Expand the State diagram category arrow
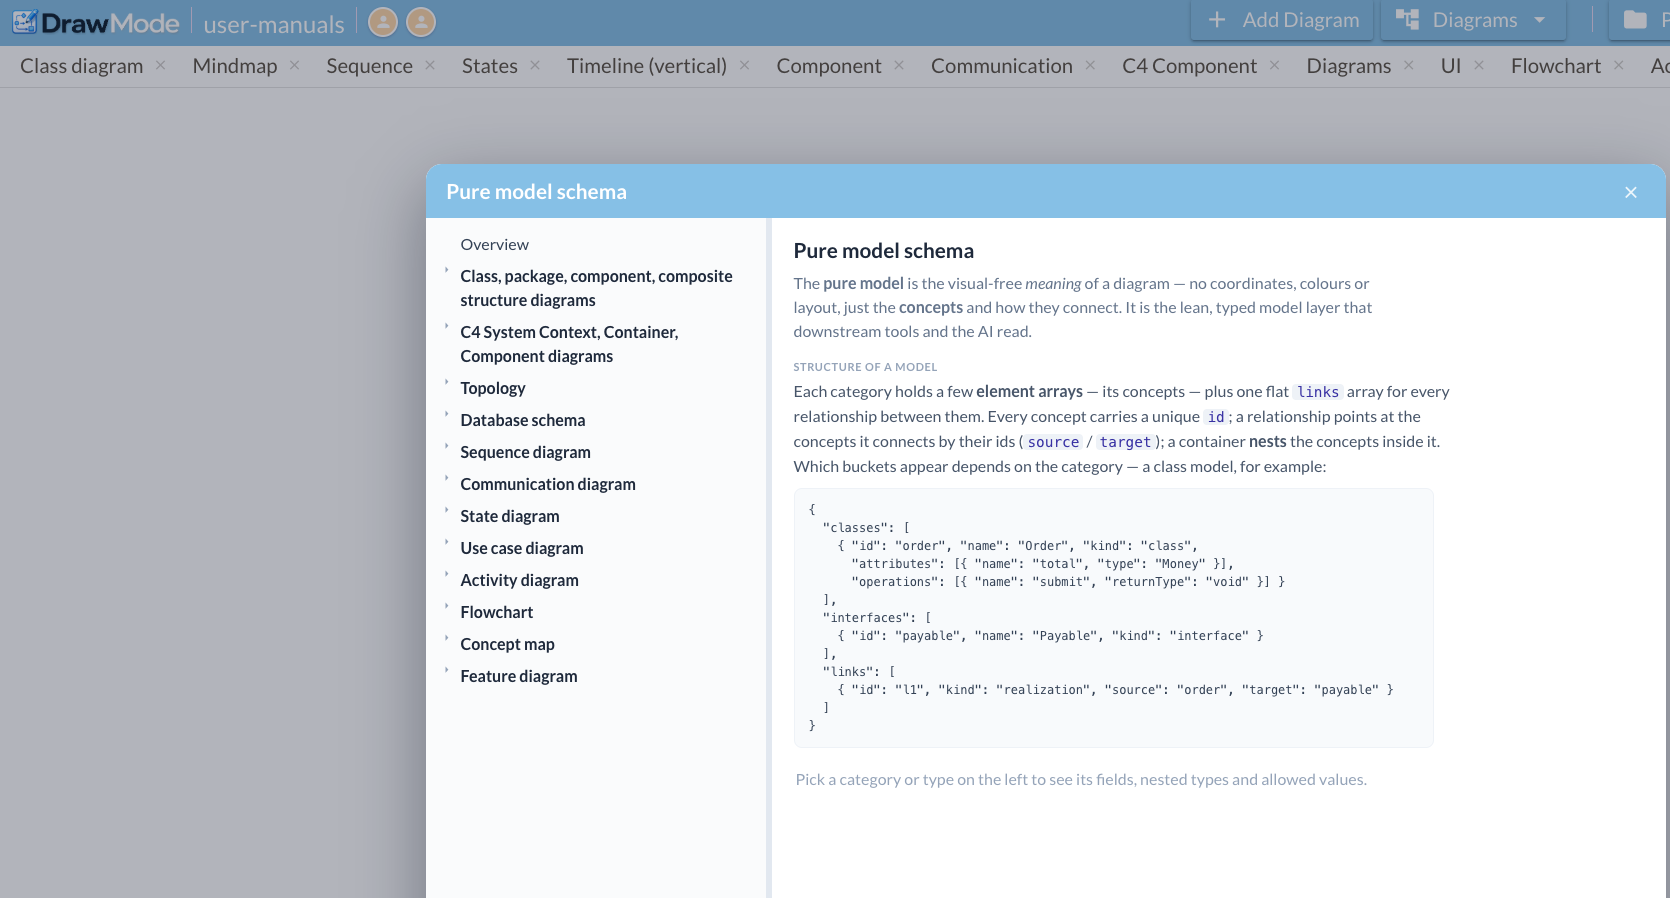Screen dimensions: 1670x898 pyautogui.click(x=446, y=510)
